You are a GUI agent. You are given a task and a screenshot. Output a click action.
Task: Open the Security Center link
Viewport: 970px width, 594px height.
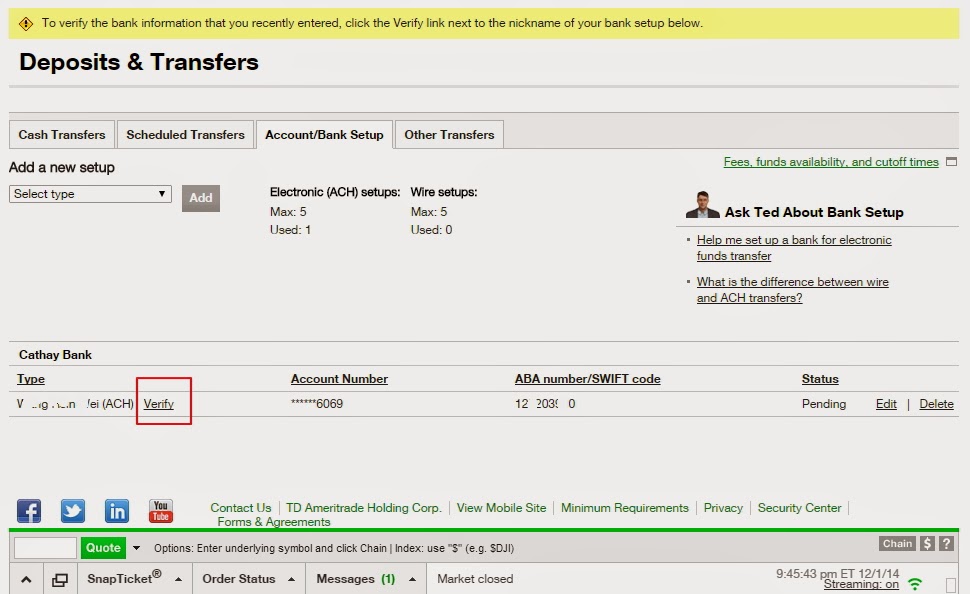click(799, 507)
